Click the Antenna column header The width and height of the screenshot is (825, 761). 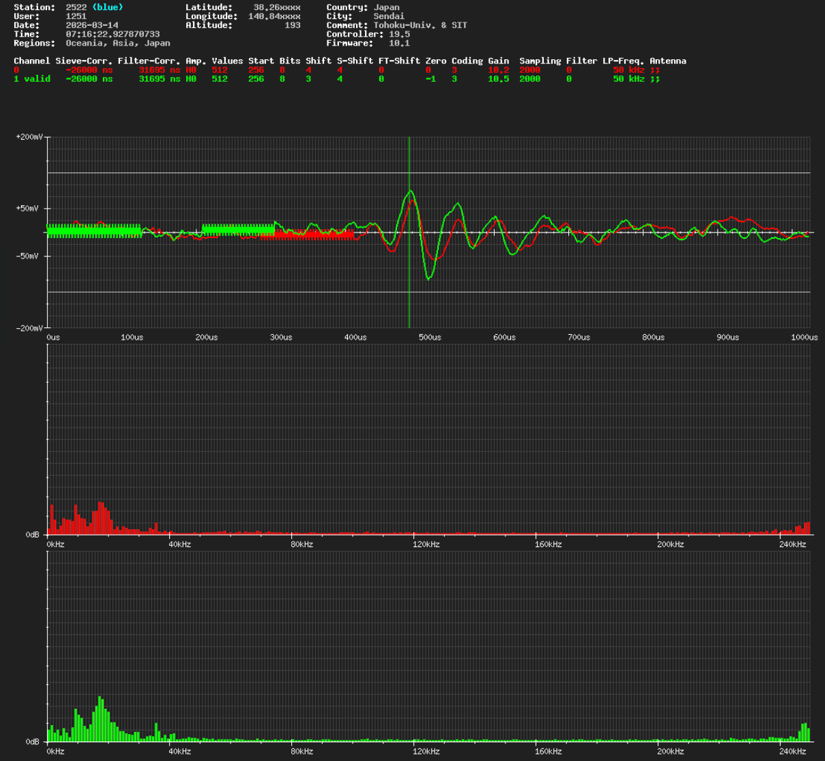click(x=668, y=61)
